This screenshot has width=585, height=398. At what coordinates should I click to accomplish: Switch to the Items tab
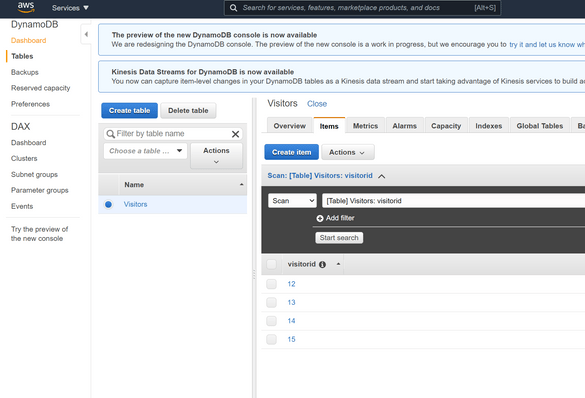click(329, 126)
